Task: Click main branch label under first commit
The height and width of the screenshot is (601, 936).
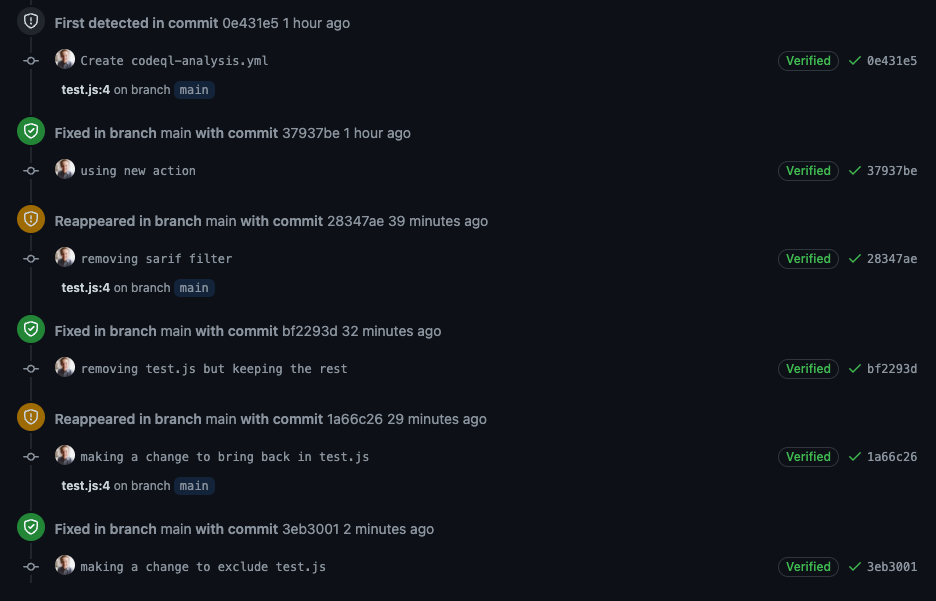Action: pos(194,90)
